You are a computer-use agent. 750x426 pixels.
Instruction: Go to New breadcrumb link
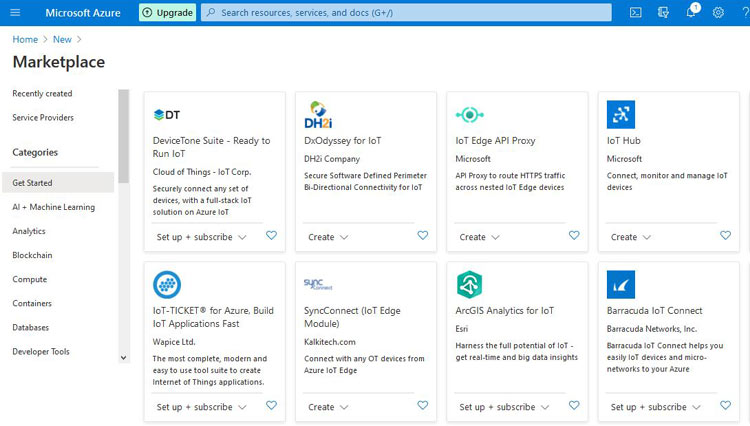click(62, 39)
